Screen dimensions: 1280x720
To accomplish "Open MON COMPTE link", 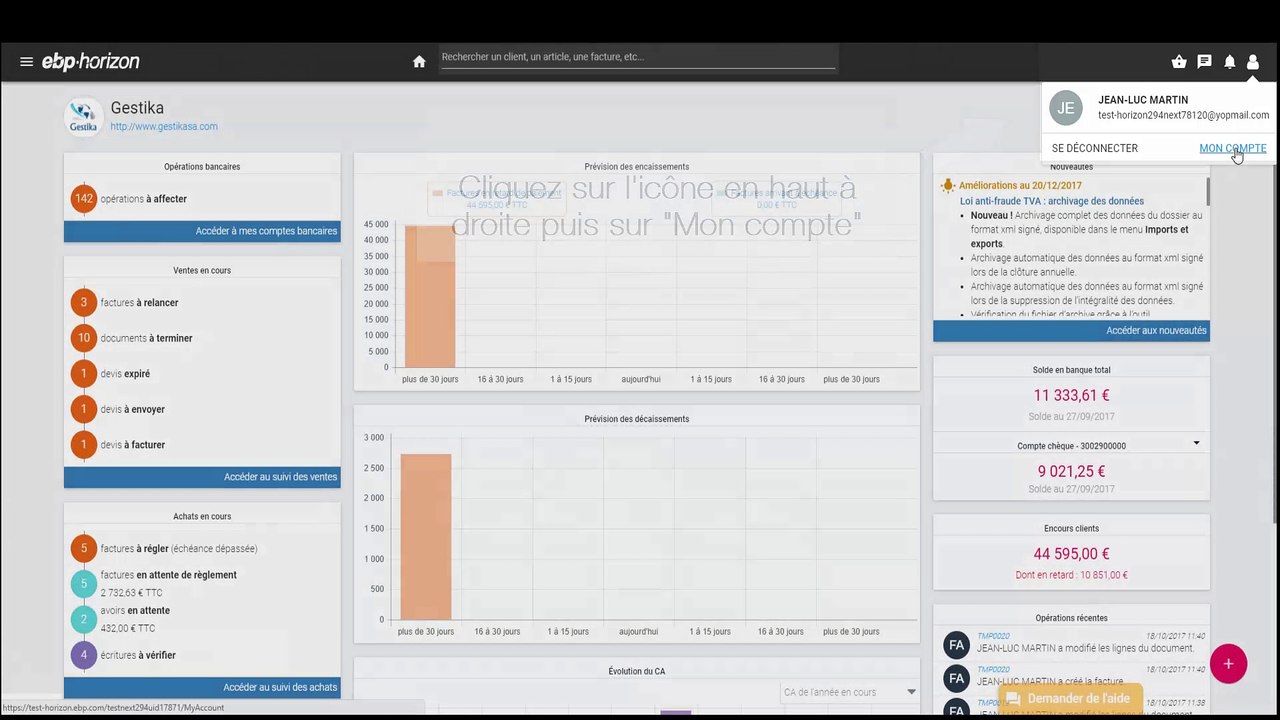I will (x=1232, y=148).
